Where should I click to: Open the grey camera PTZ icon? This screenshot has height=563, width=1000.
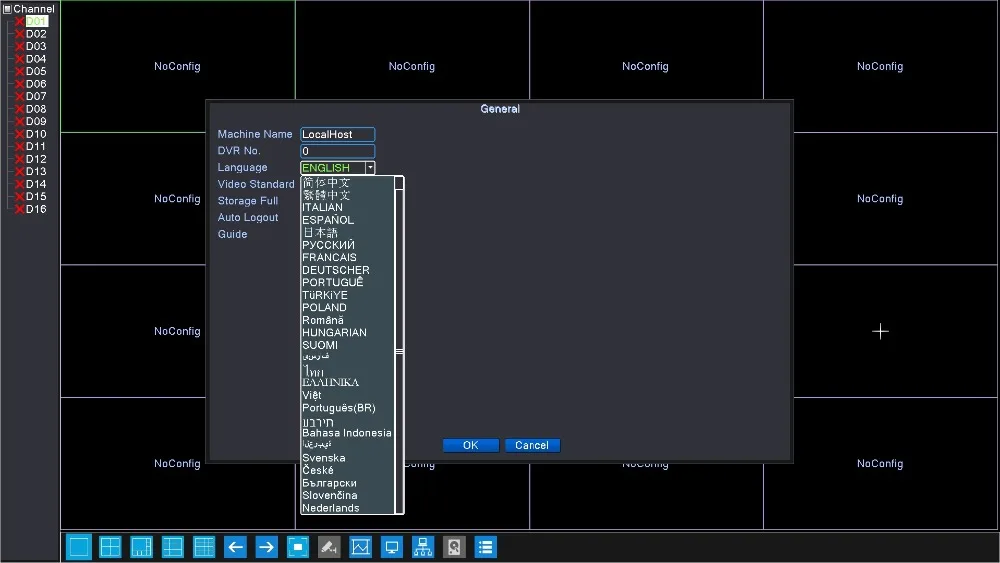coord(329,547)
